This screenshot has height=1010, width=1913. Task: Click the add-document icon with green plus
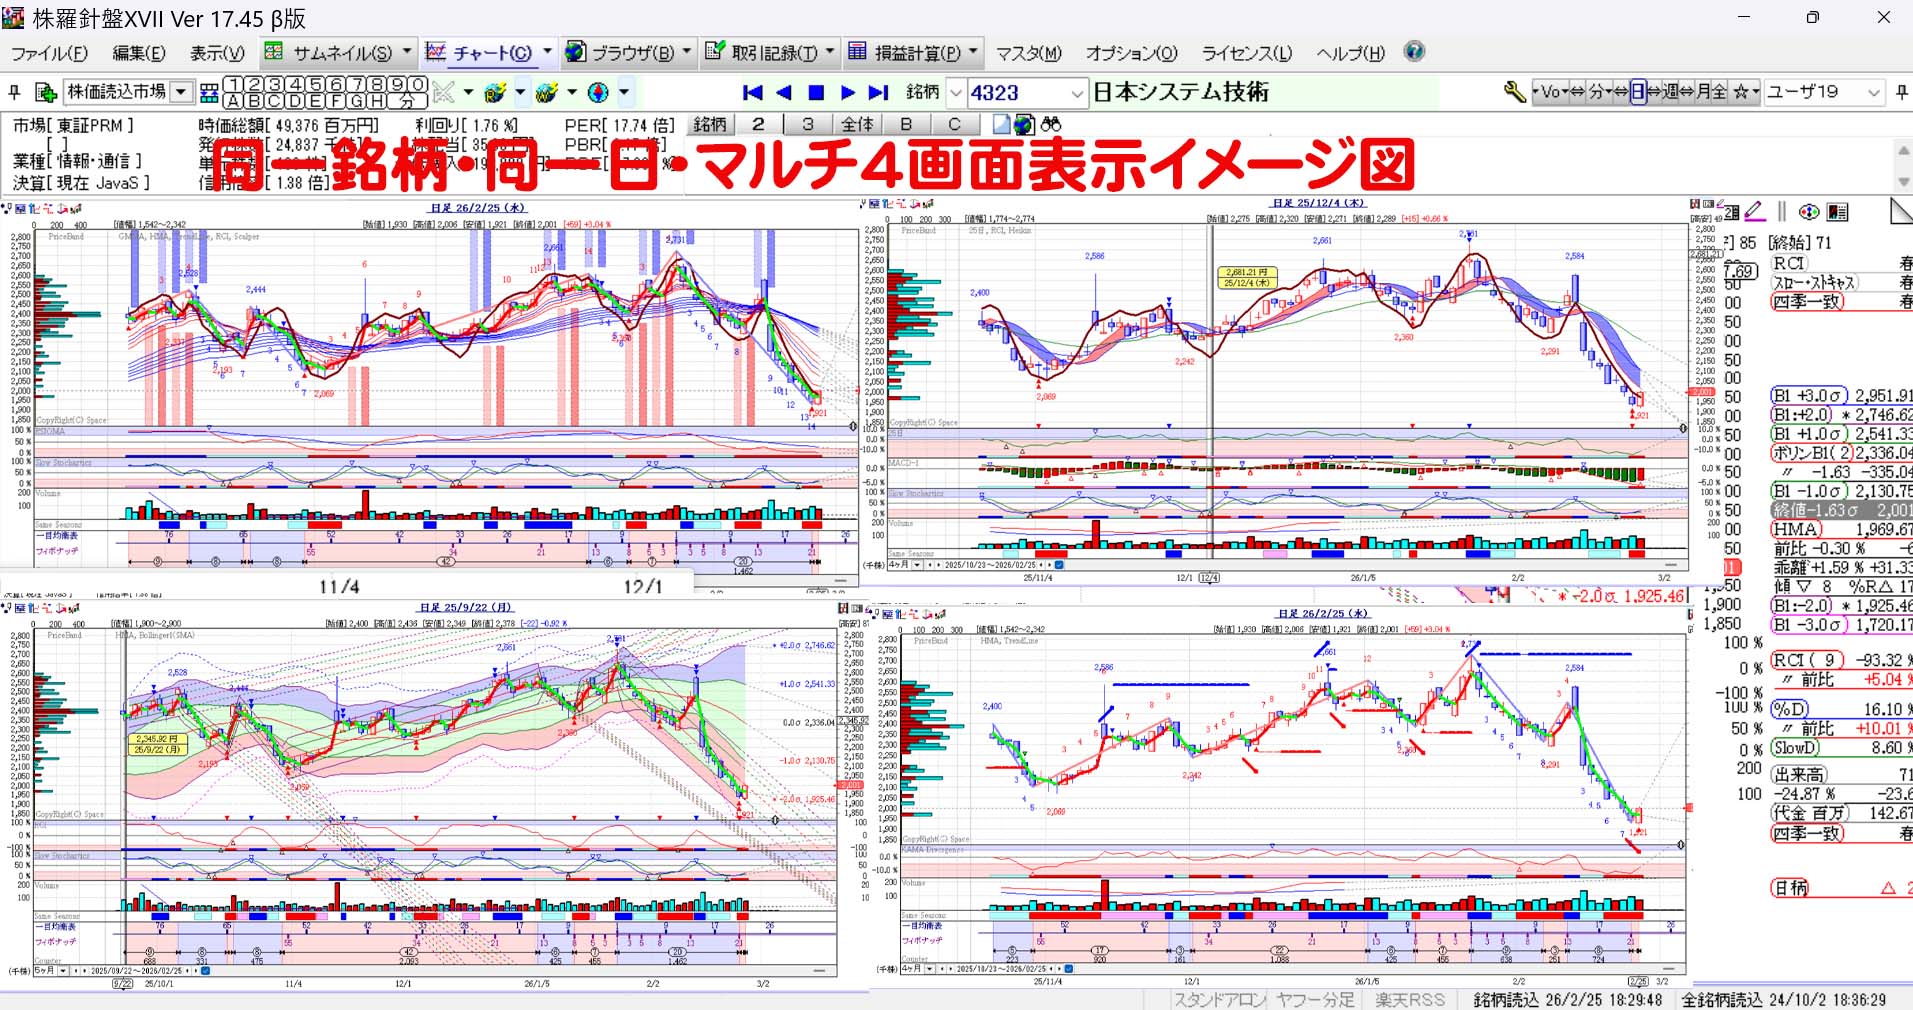[45, 92]
